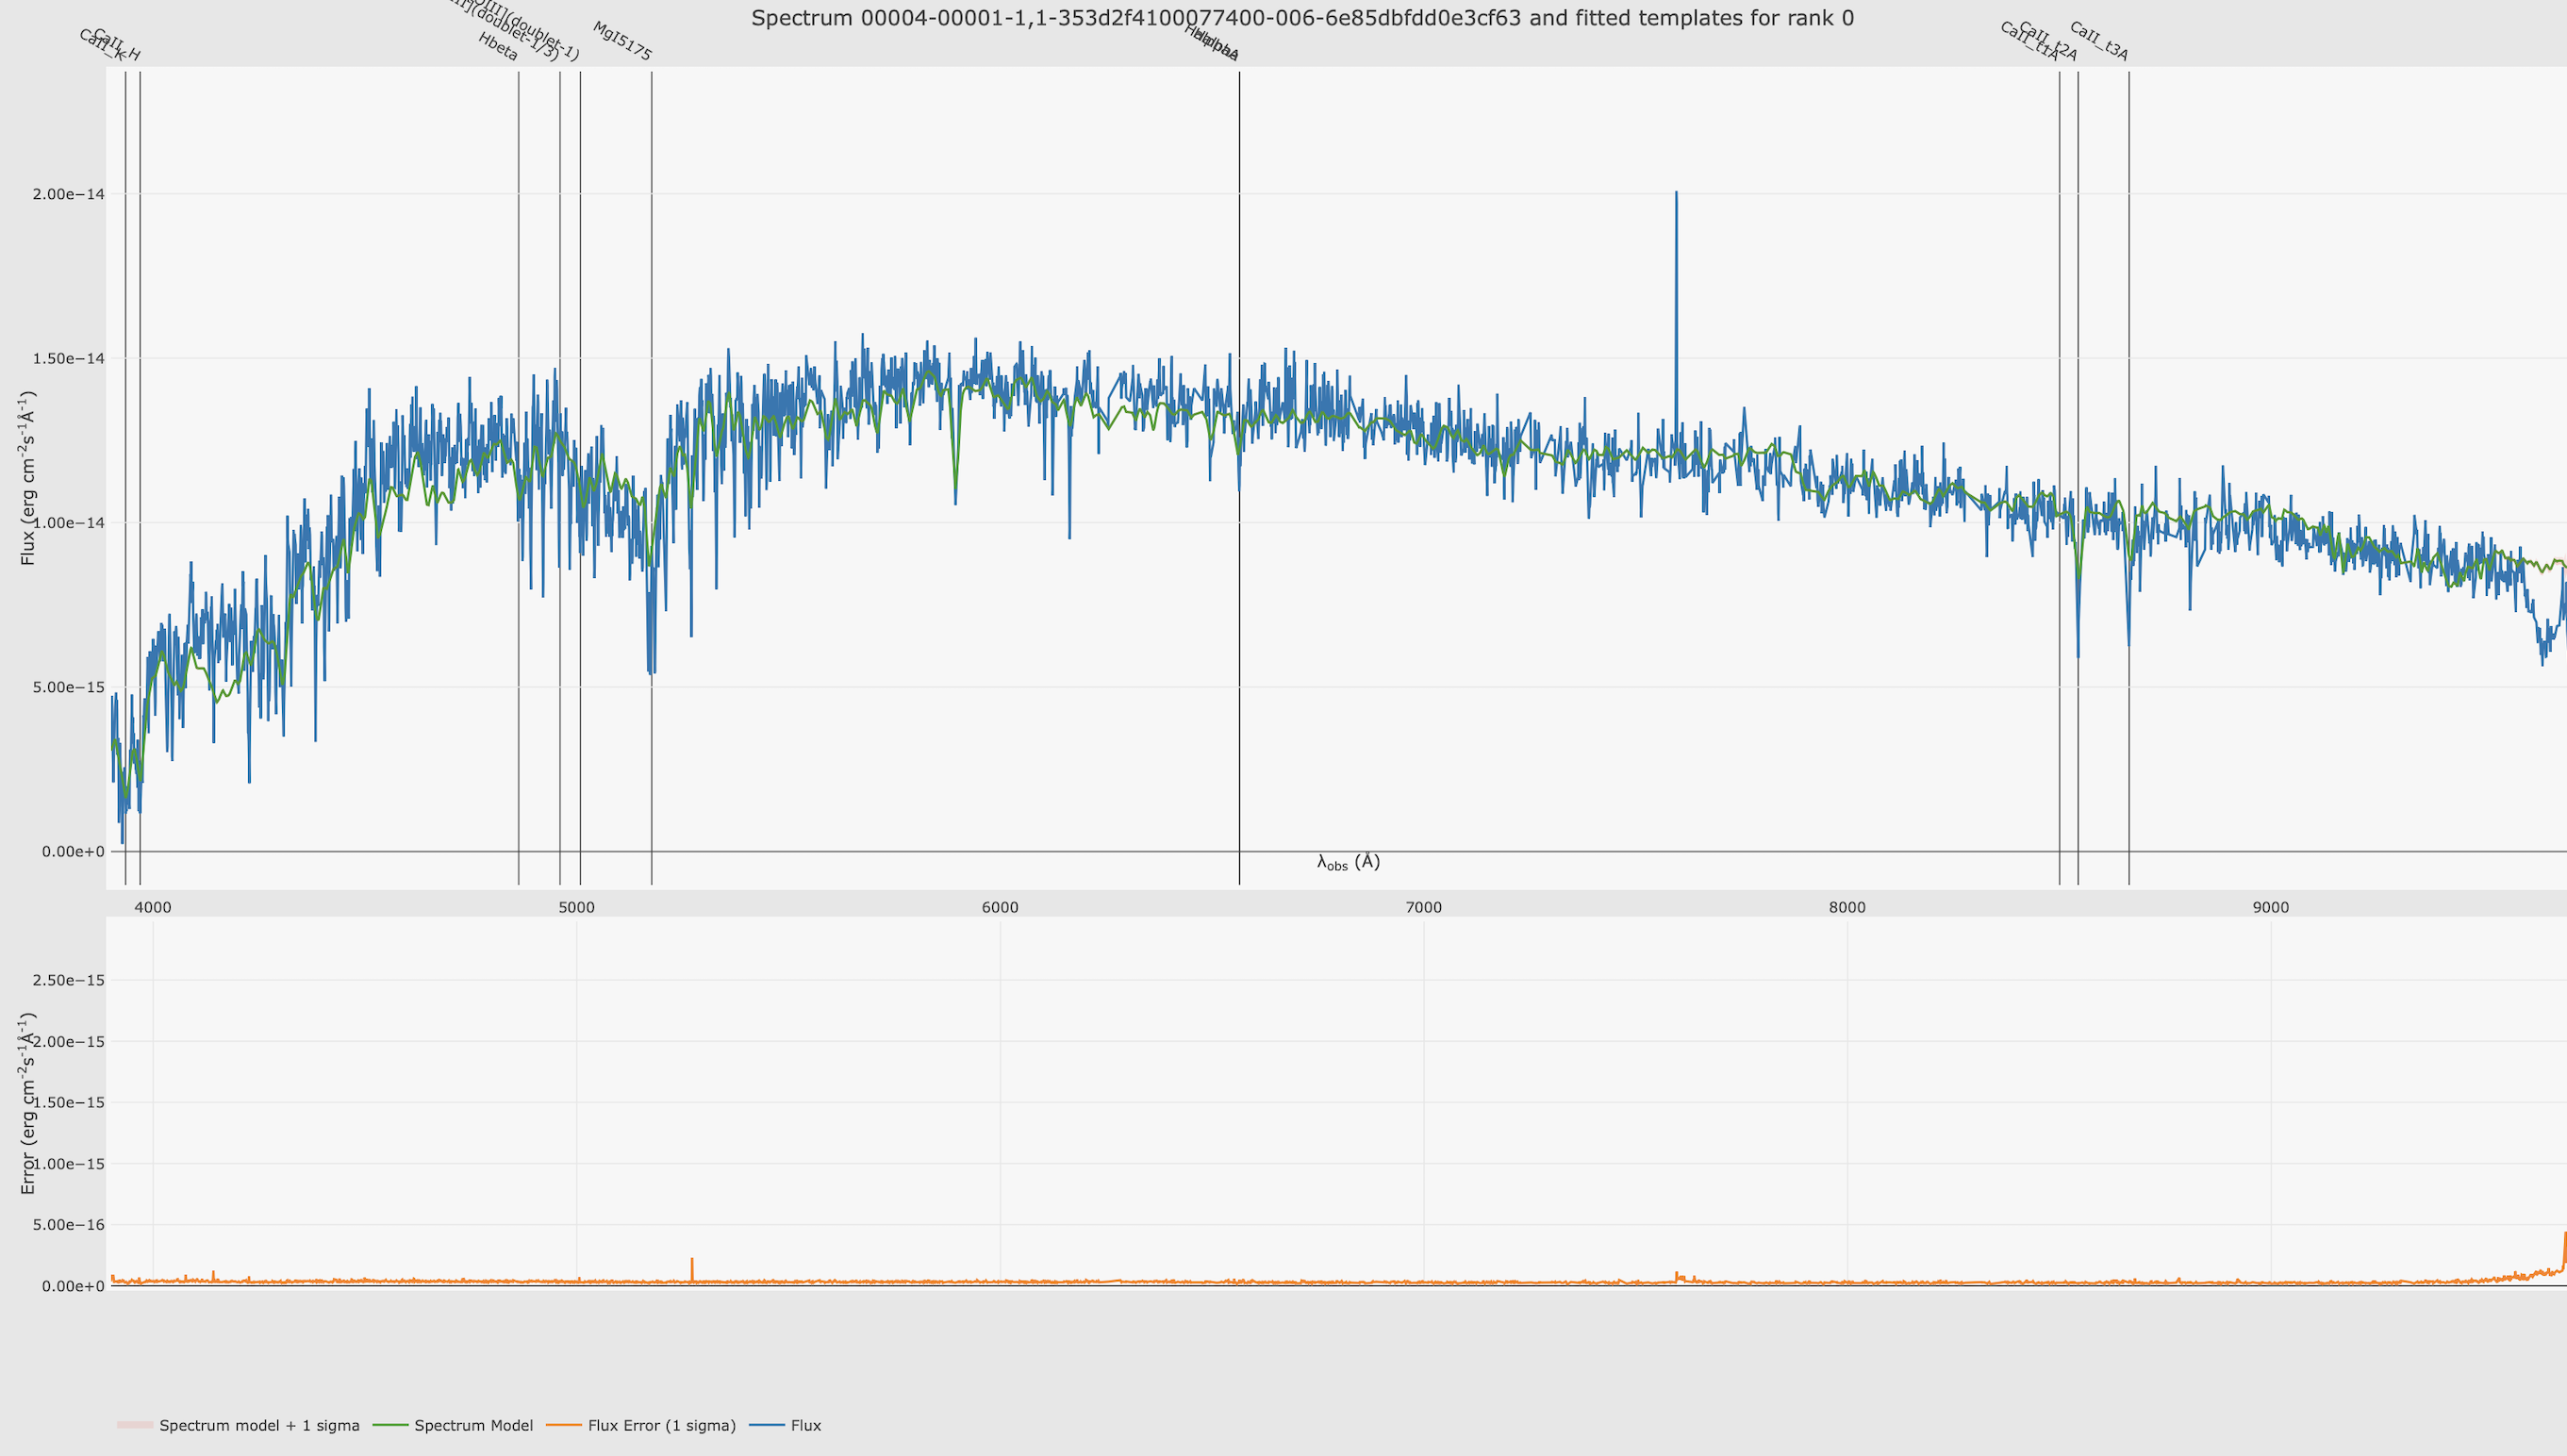The width and height of the screenshot is (2567, 1456).
Task: Click the orange error spike near 5270 Å
Action: pyautogui.click(x=692, y=1266)
